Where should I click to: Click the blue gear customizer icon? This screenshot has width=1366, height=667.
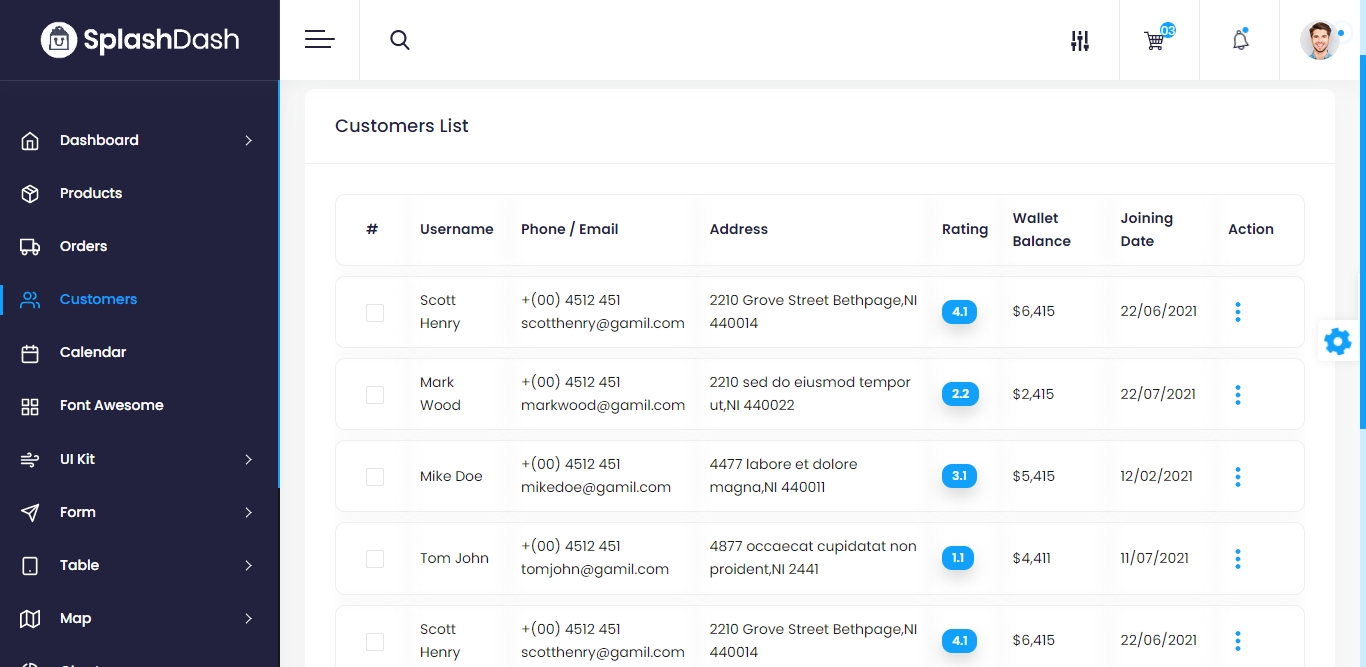(x=1337, y=342)
